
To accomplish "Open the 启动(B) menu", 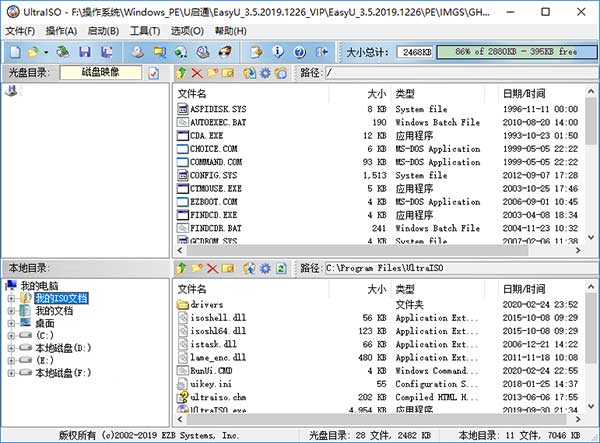I will tap(103, 31).
